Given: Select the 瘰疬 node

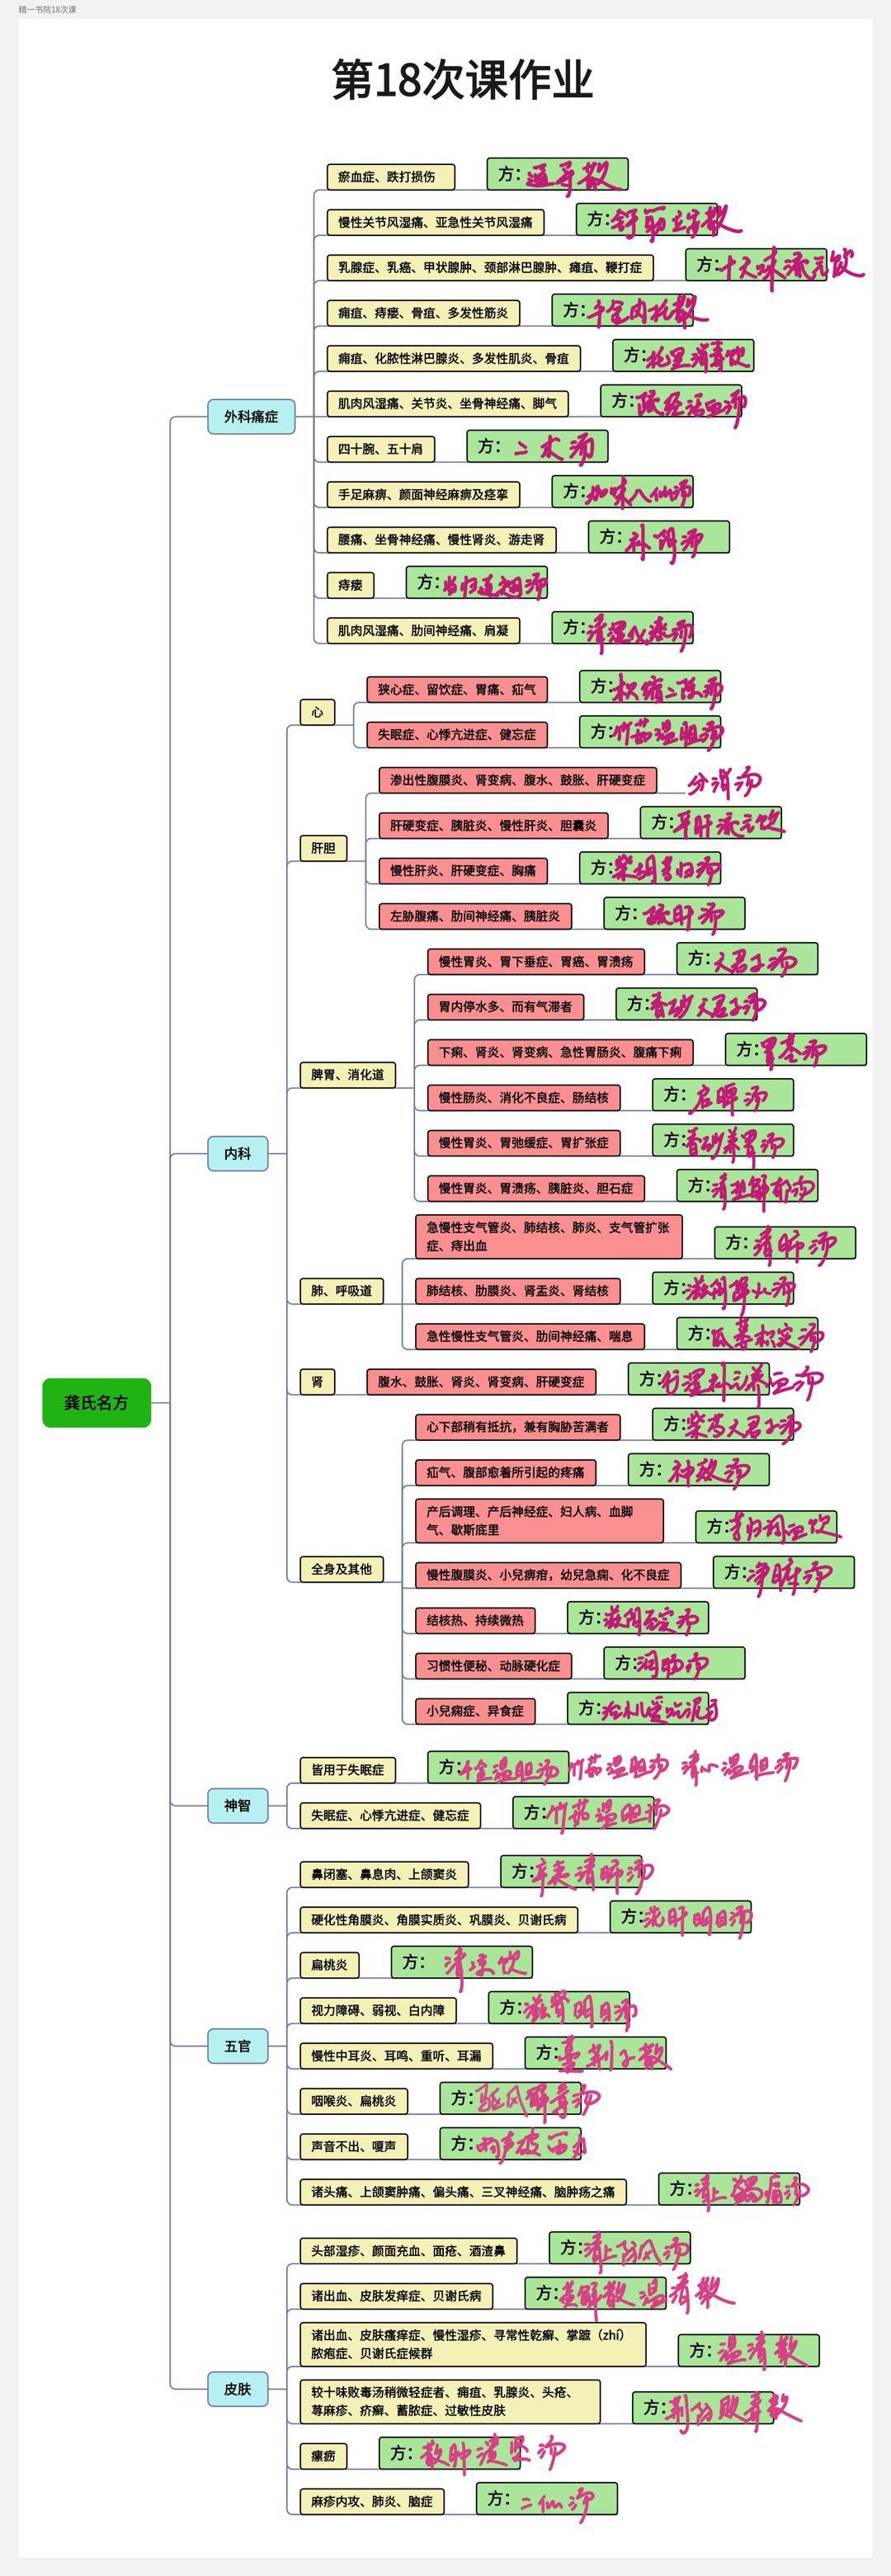Looking at the screenshot, I should pos(323,2456).
